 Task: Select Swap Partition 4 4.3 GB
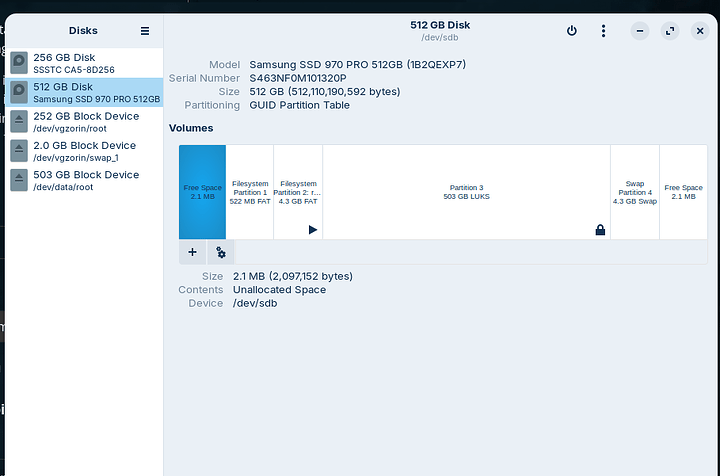point(635,192)
